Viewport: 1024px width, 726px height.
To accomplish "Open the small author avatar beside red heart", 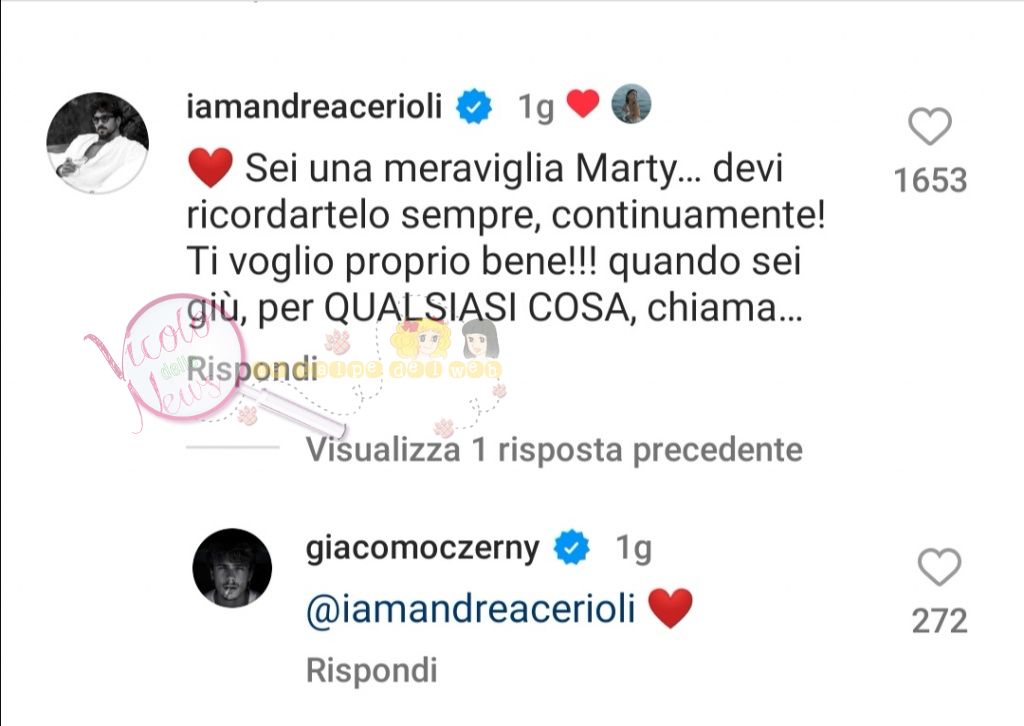I will (x=631, y=104).
